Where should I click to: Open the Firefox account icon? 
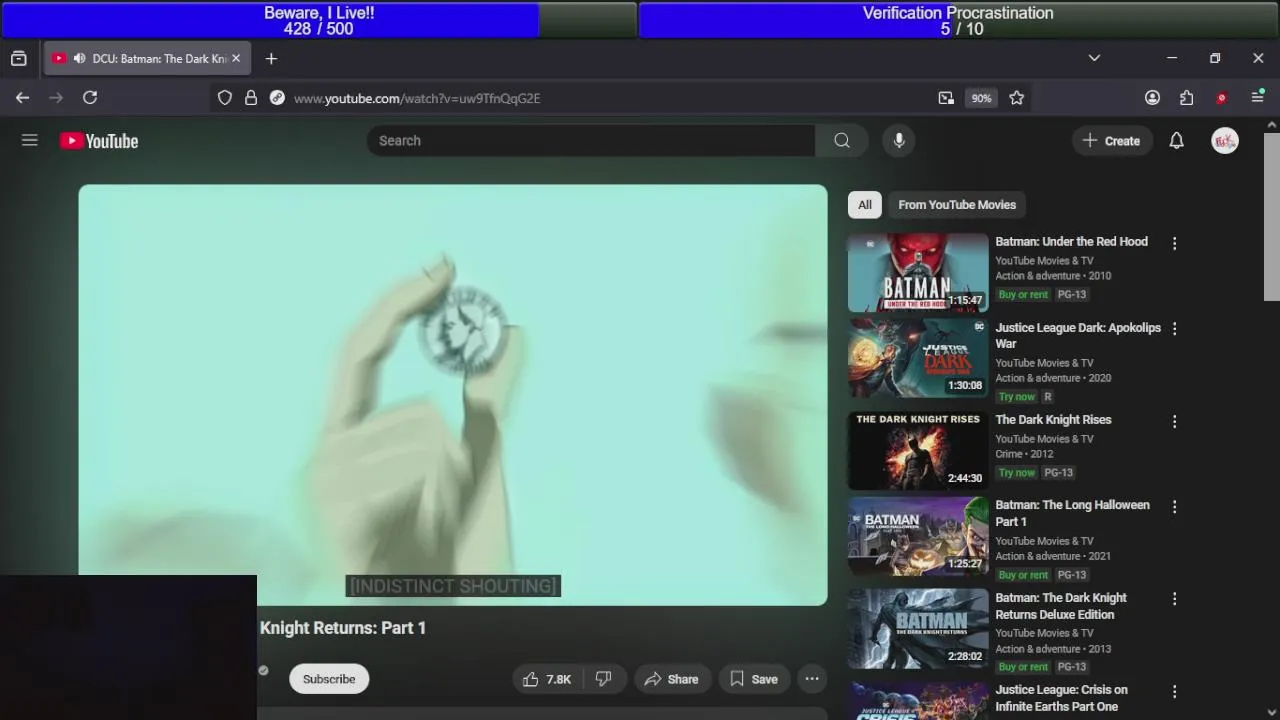[x=1152, y=98]
